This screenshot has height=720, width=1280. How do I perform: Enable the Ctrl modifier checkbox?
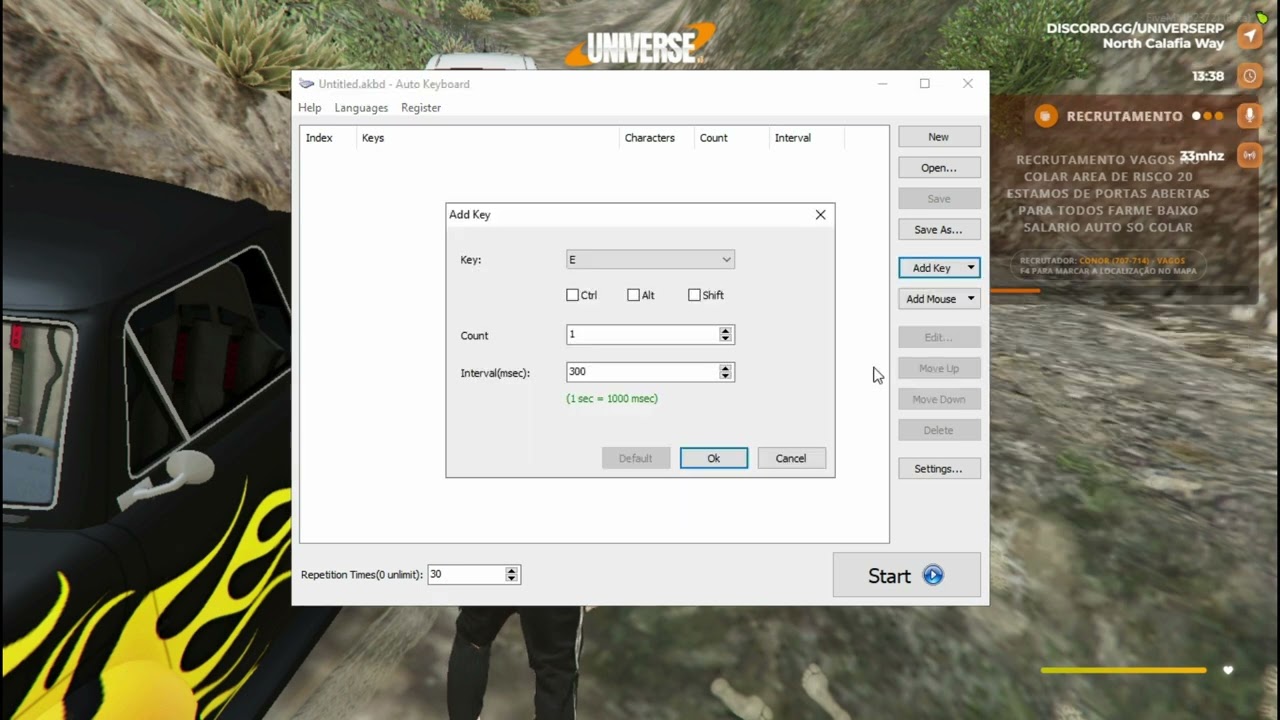pyautogui.click(x=572, y=295)
